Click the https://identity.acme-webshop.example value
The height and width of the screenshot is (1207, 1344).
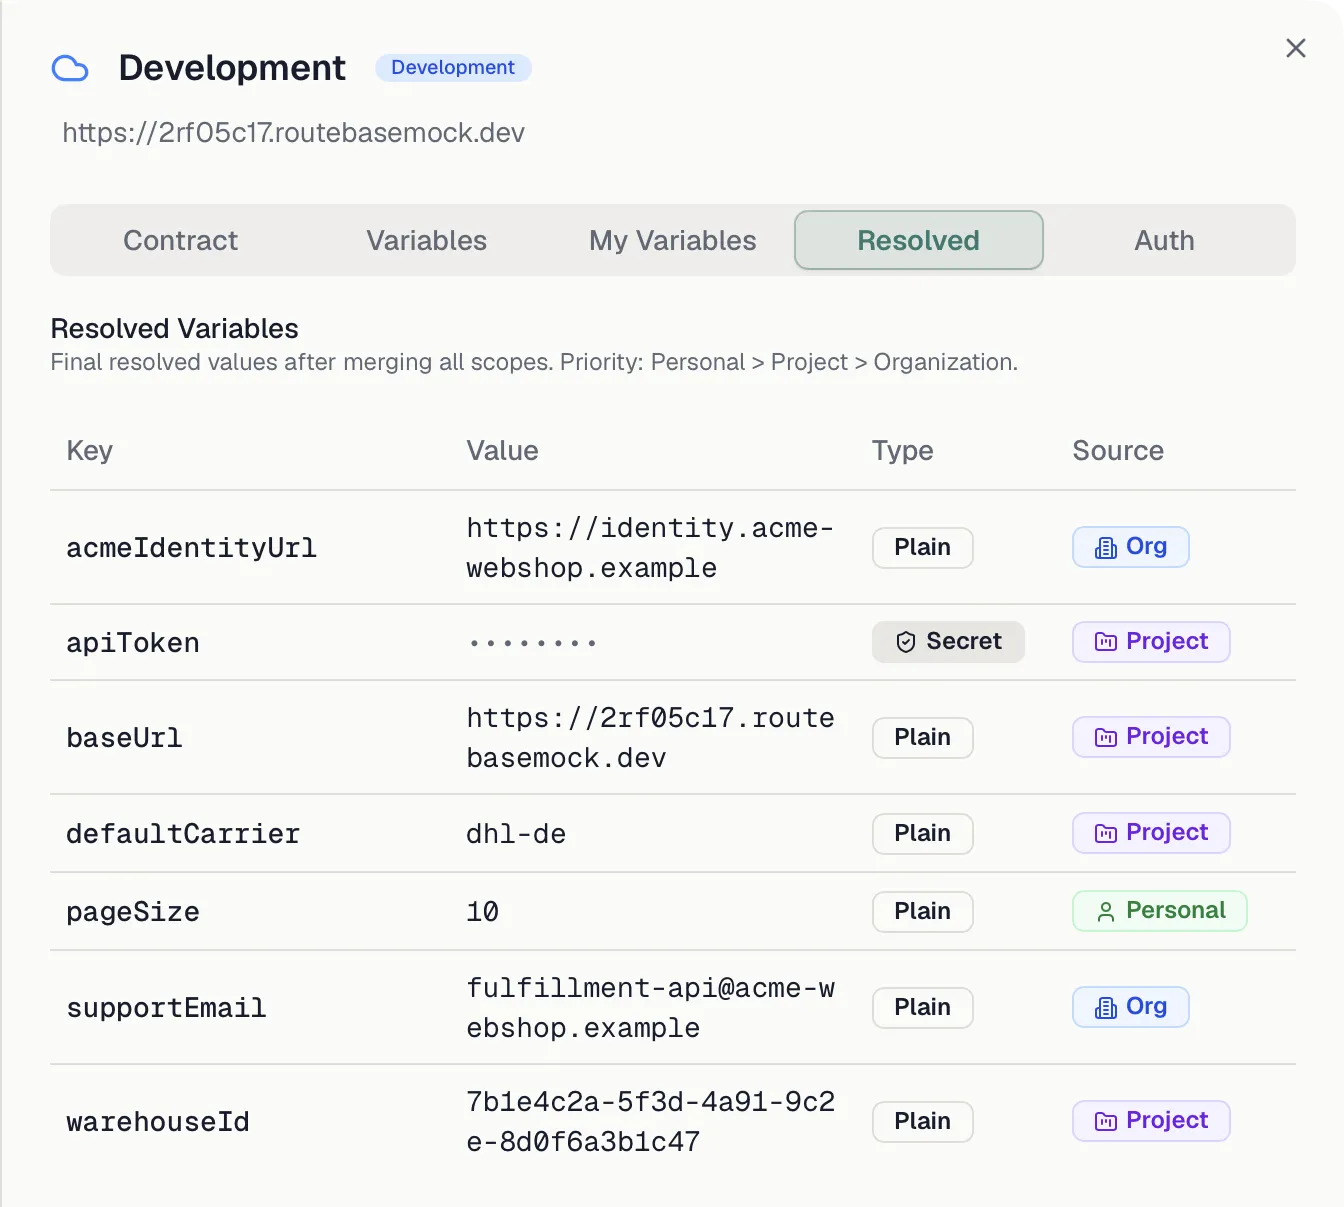(x=650, y=548)
